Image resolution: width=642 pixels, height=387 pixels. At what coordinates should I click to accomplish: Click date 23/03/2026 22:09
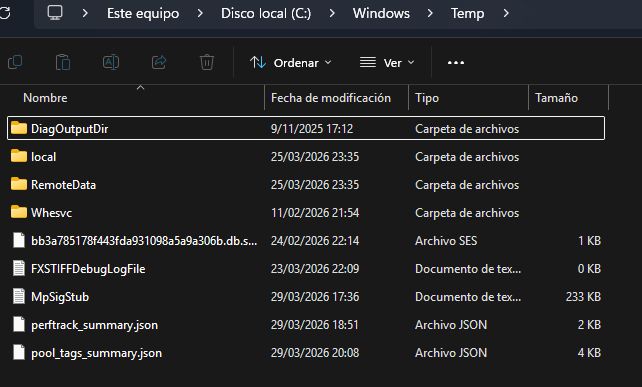tap(315, 269)
